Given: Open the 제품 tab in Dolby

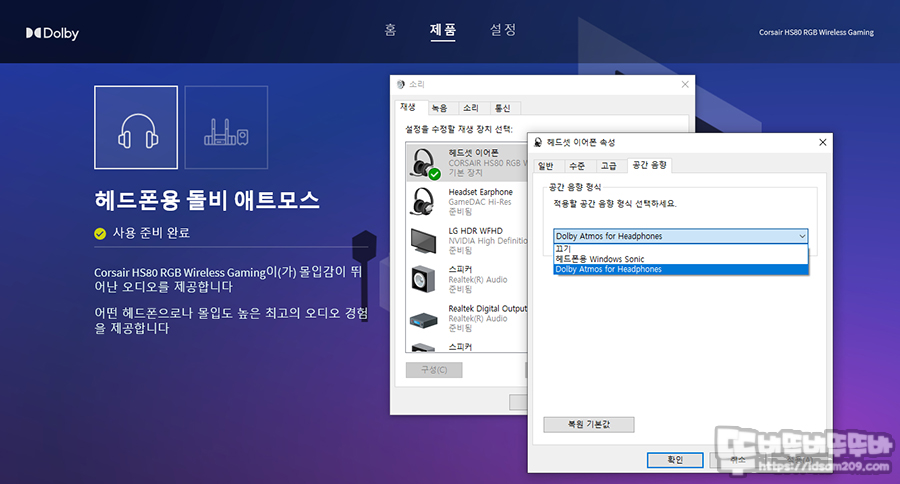Looking at the screenshot, I should pos(443,30).
